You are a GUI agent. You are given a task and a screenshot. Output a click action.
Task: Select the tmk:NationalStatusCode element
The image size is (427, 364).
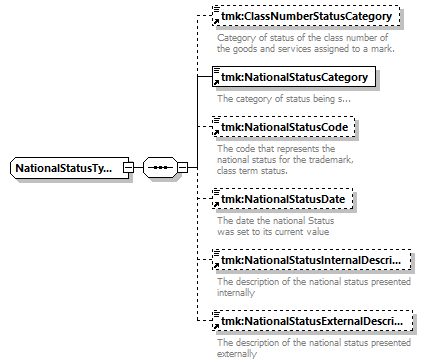pyautogui.click(x=284, y=127)
